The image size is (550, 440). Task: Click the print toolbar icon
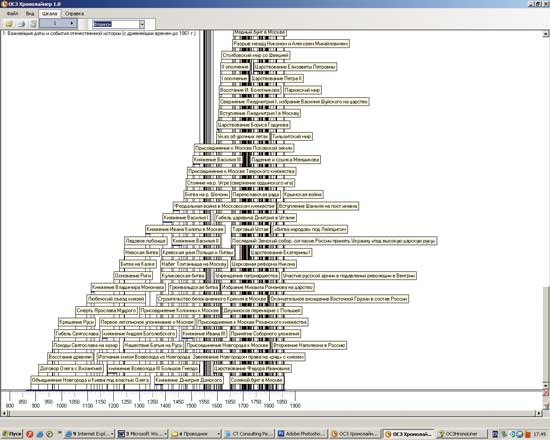21,24
